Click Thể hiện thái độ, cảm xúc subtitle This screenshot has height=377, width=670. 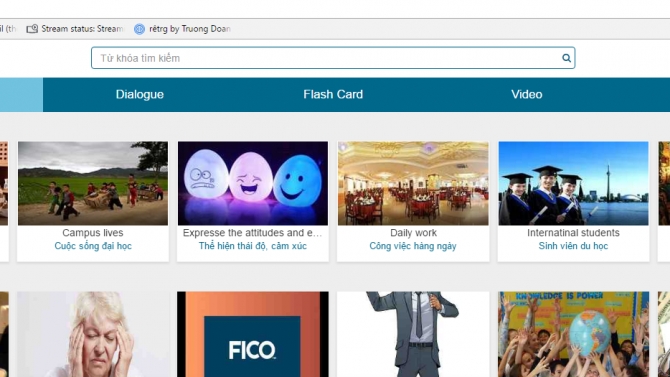point(253,246)
